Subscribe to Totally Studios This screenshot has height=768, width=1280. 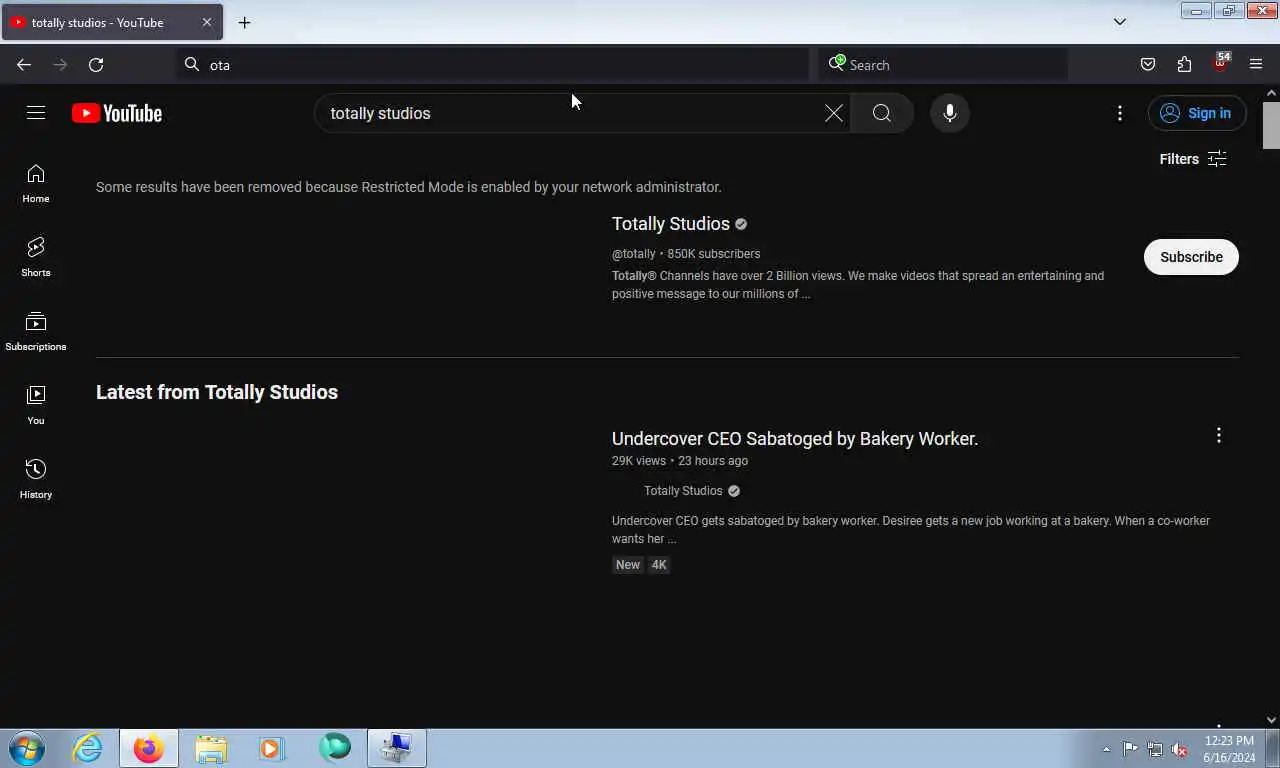[1191, 257]
